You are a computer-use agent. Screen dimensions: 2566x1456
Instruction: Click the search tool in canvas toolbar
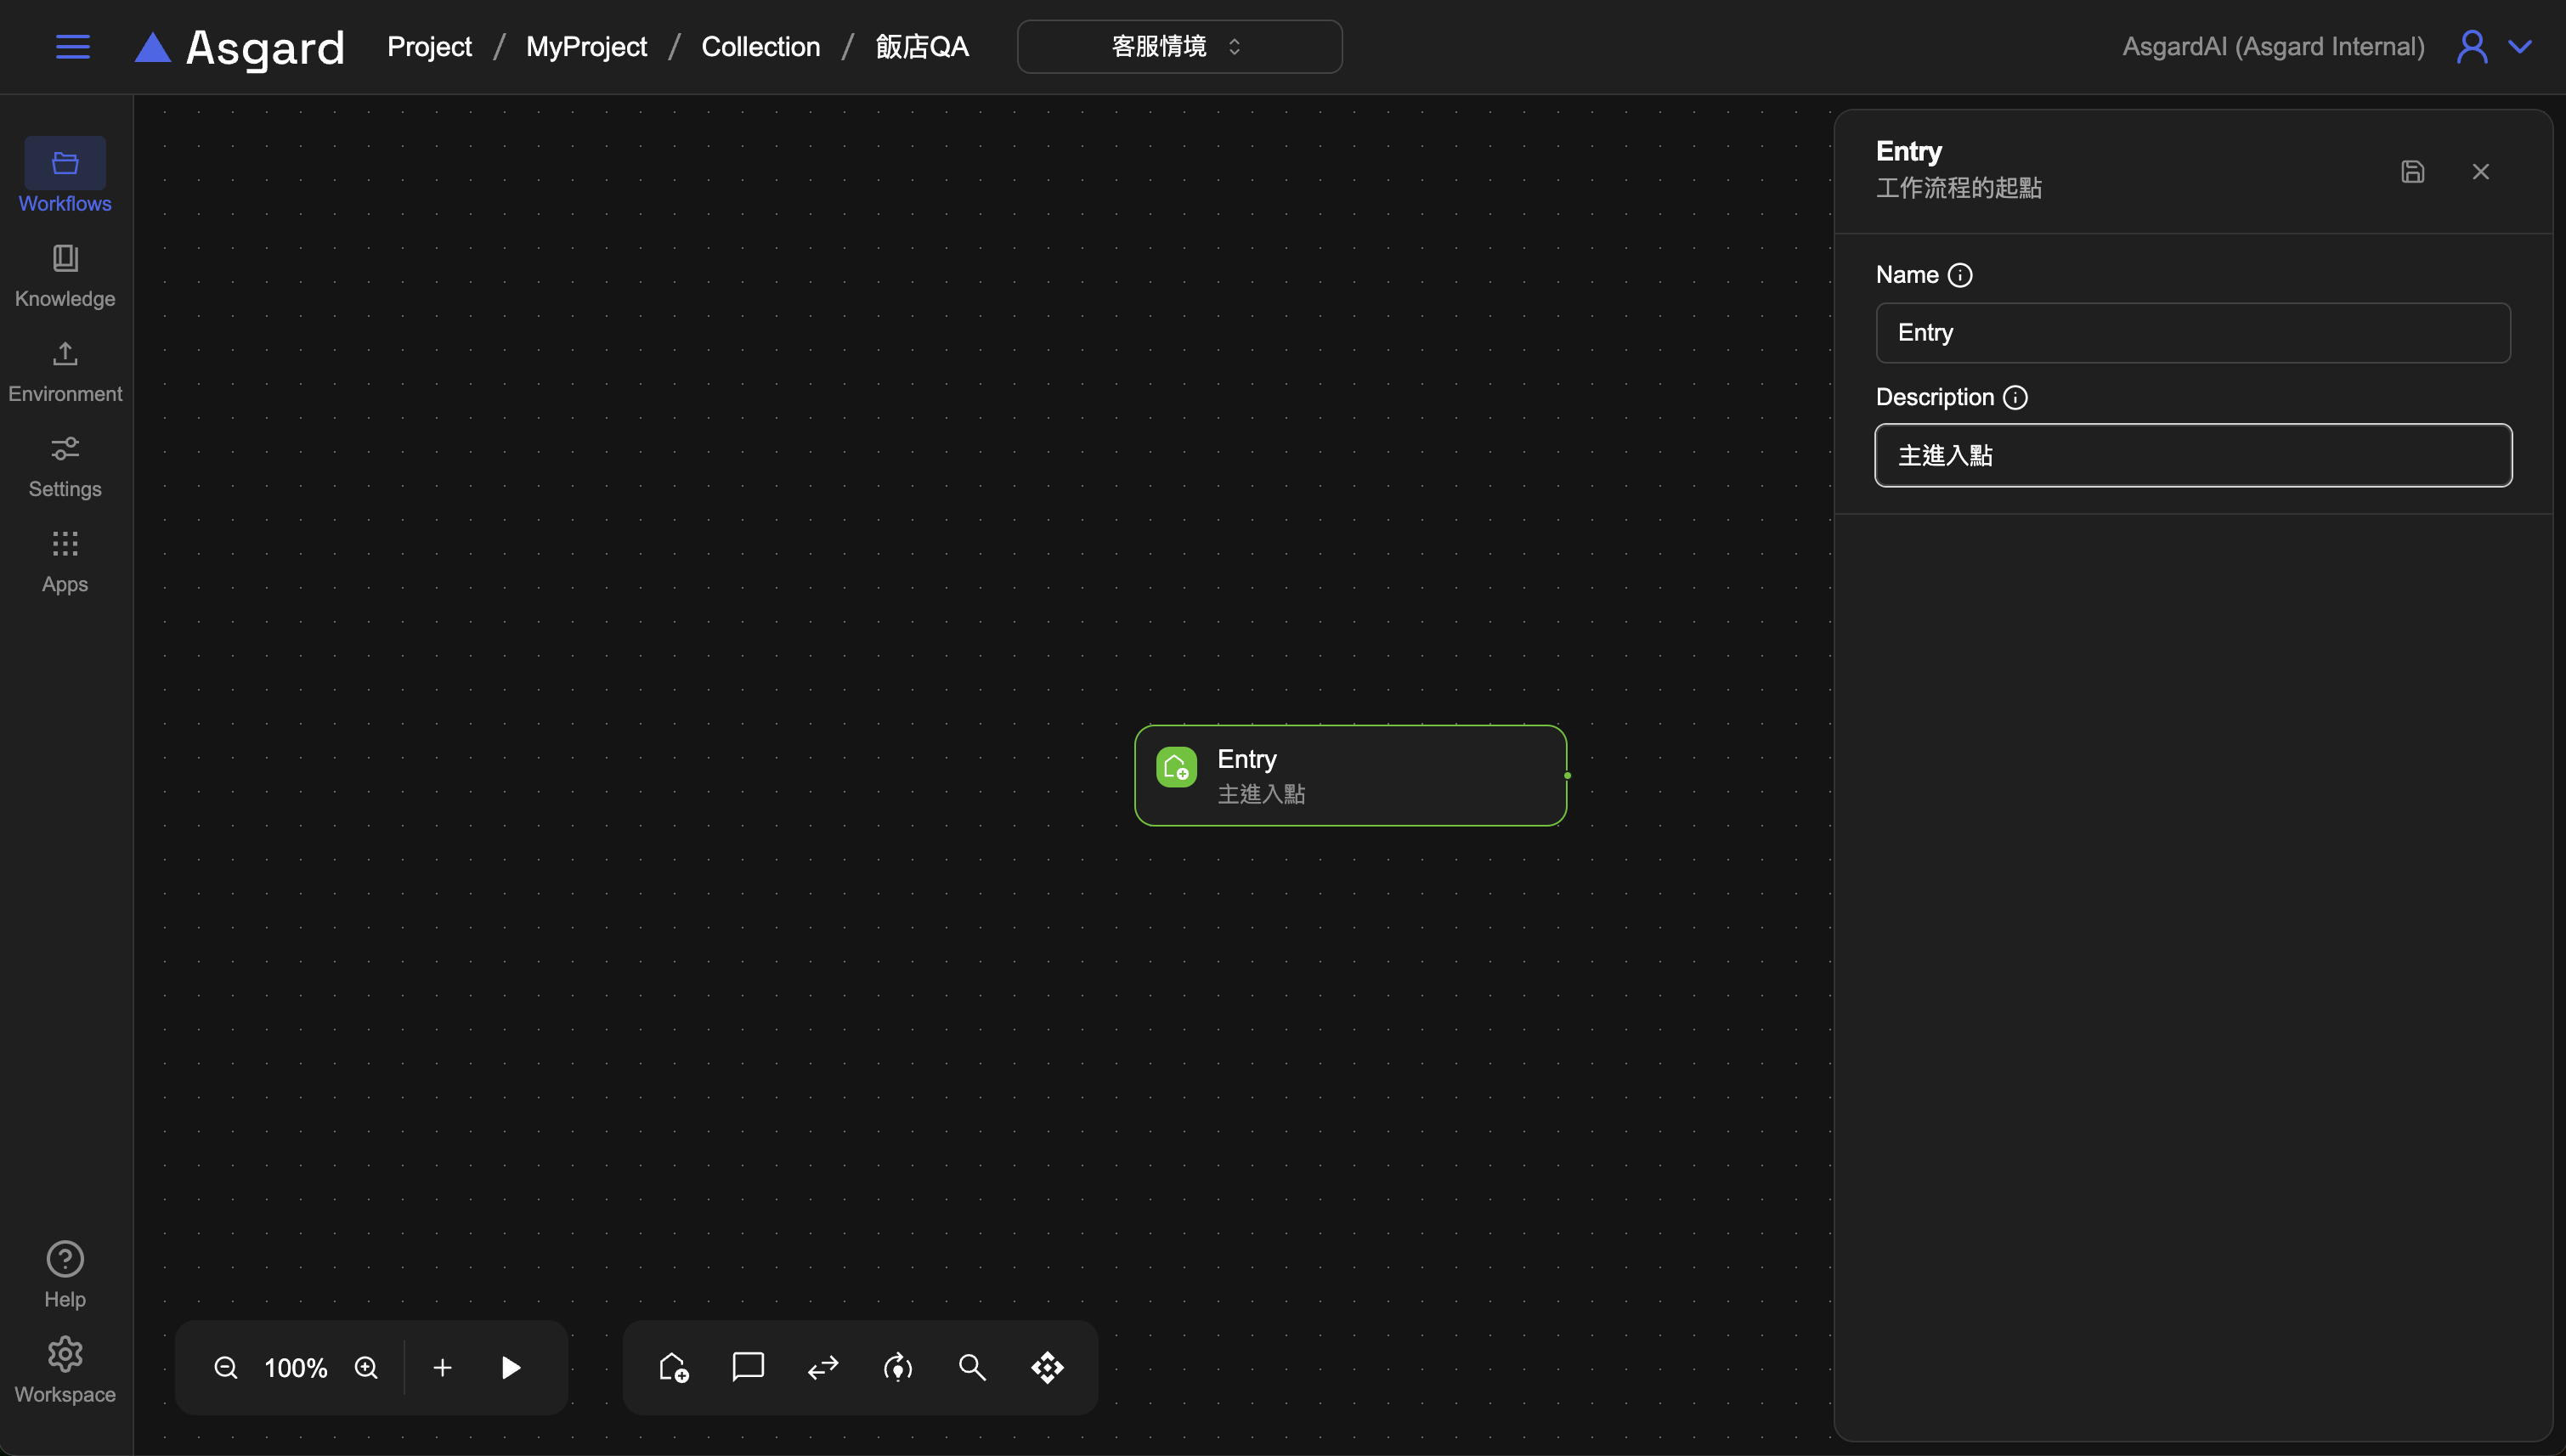coord(972,1367)
